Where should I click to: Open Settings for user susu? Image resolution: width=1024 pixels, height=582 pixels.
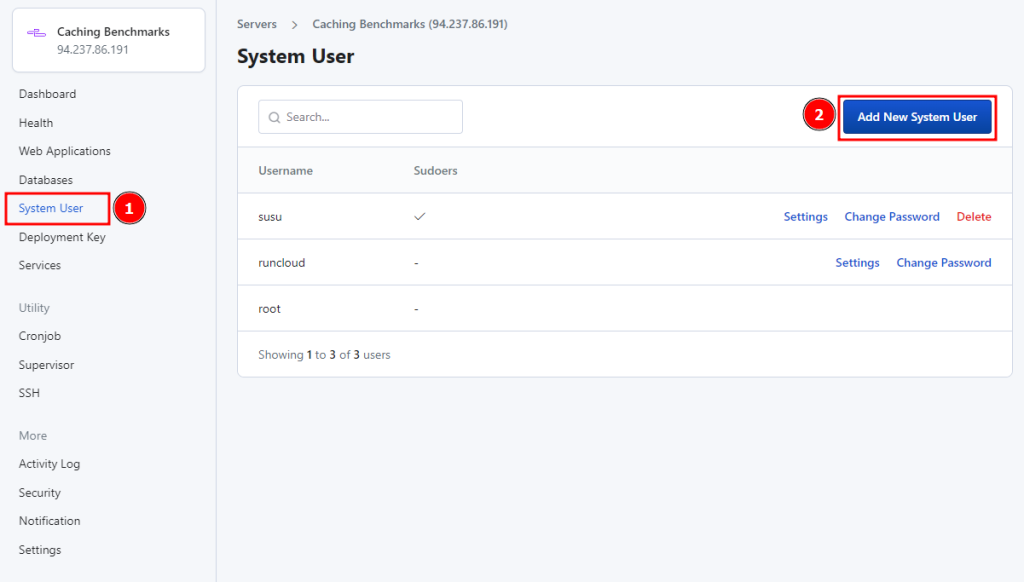805,217
